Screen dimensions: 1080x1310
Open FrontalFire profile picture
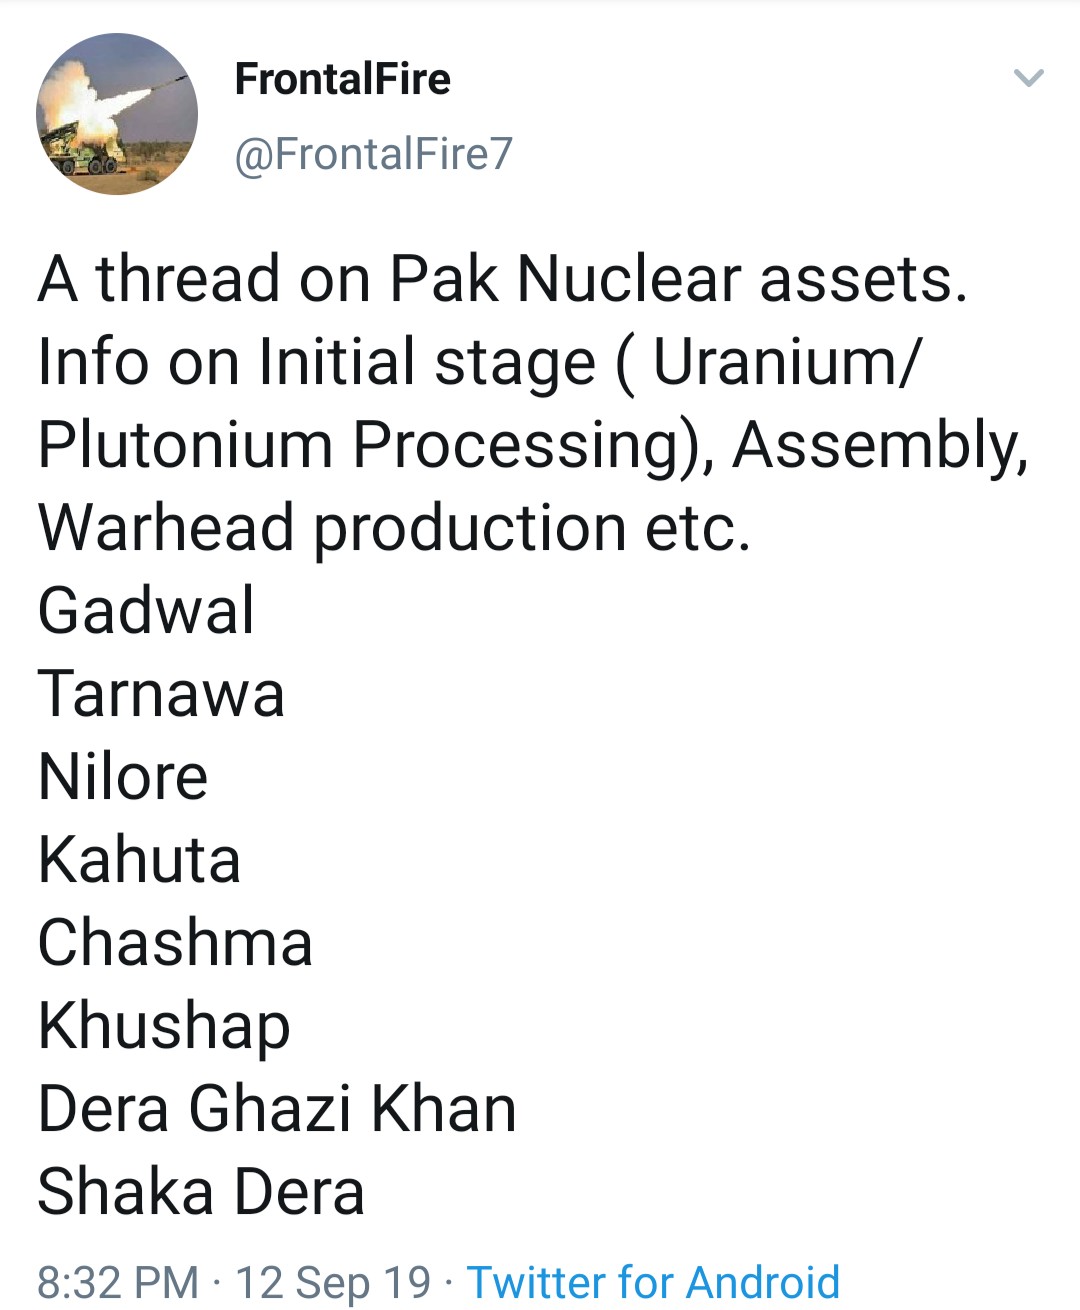(117, 114)
